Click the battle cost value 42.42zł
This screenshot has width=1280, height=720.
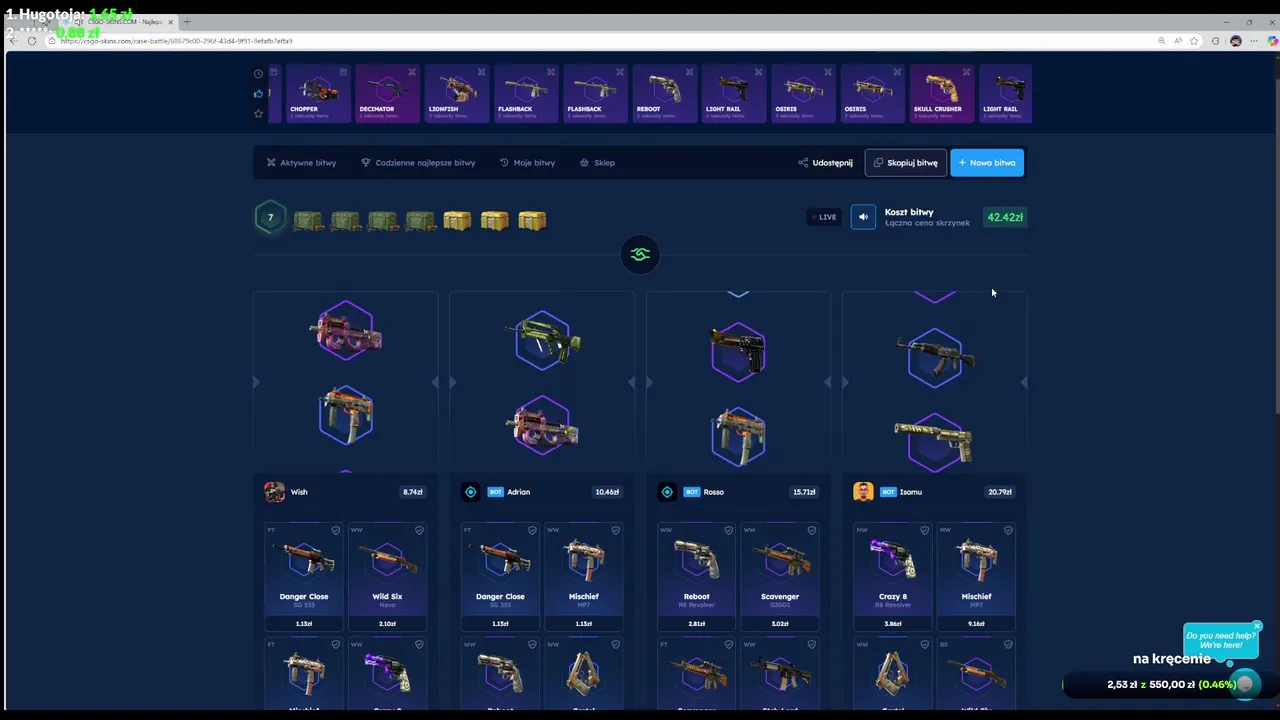click(1005, 217)
